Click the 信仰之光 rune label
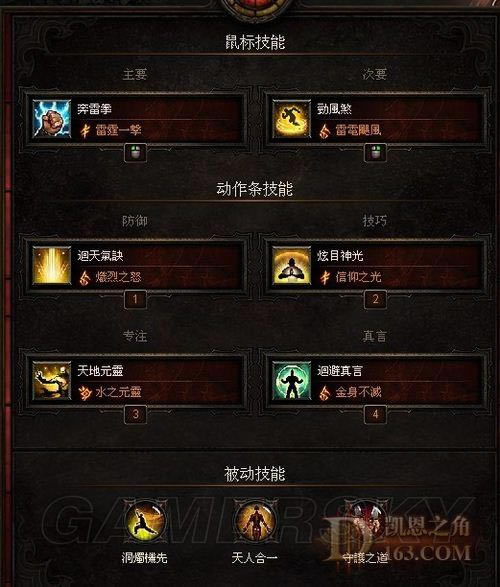 [358, 277]
